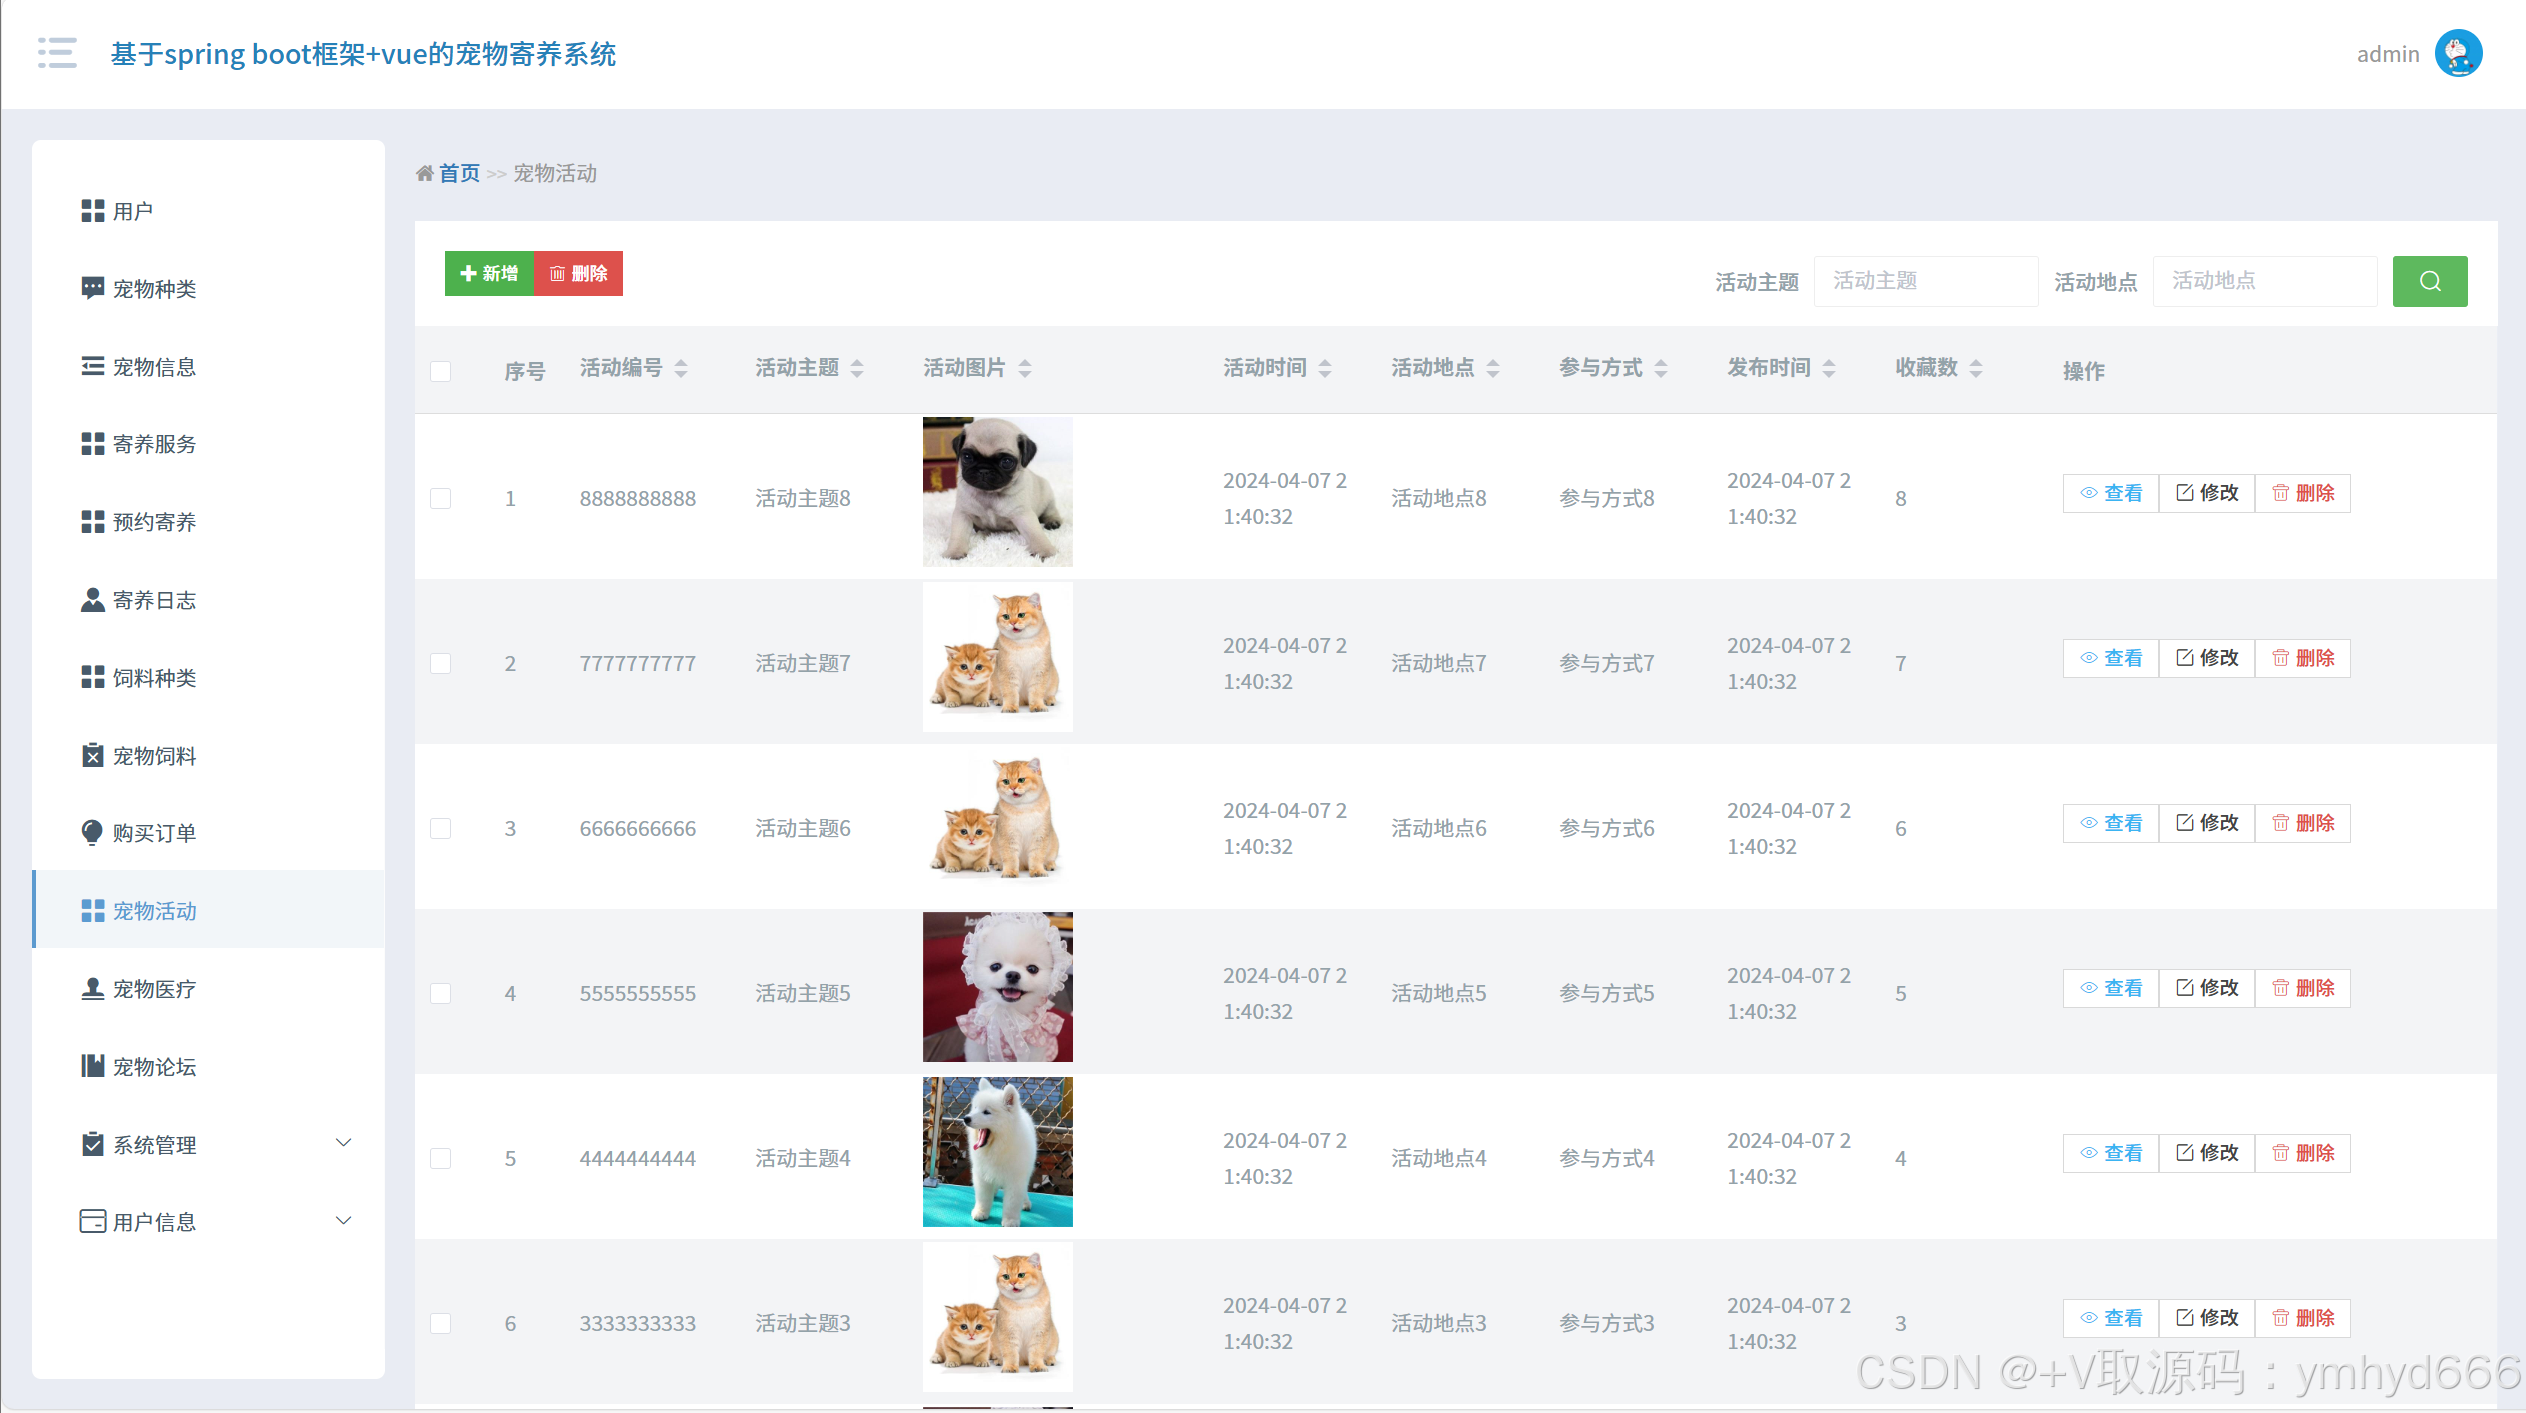
Task: Click the home icon in breadcrumb
Action: coord(425,174)
